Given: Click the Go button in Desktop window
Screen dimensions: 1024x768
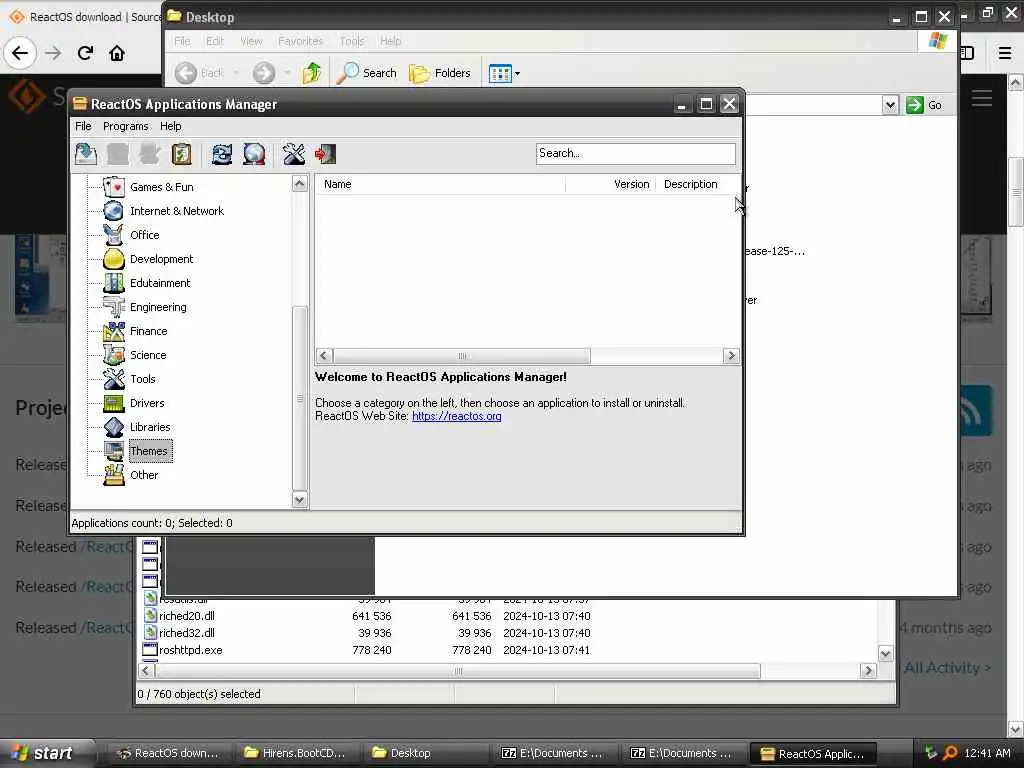Looking at the screenshot, I should 924,104.
